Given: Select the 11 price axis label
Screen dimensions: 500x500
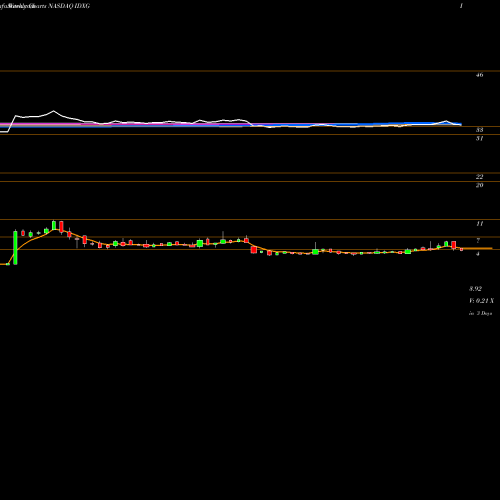Looking at the screenshot, I should point(479,224).
